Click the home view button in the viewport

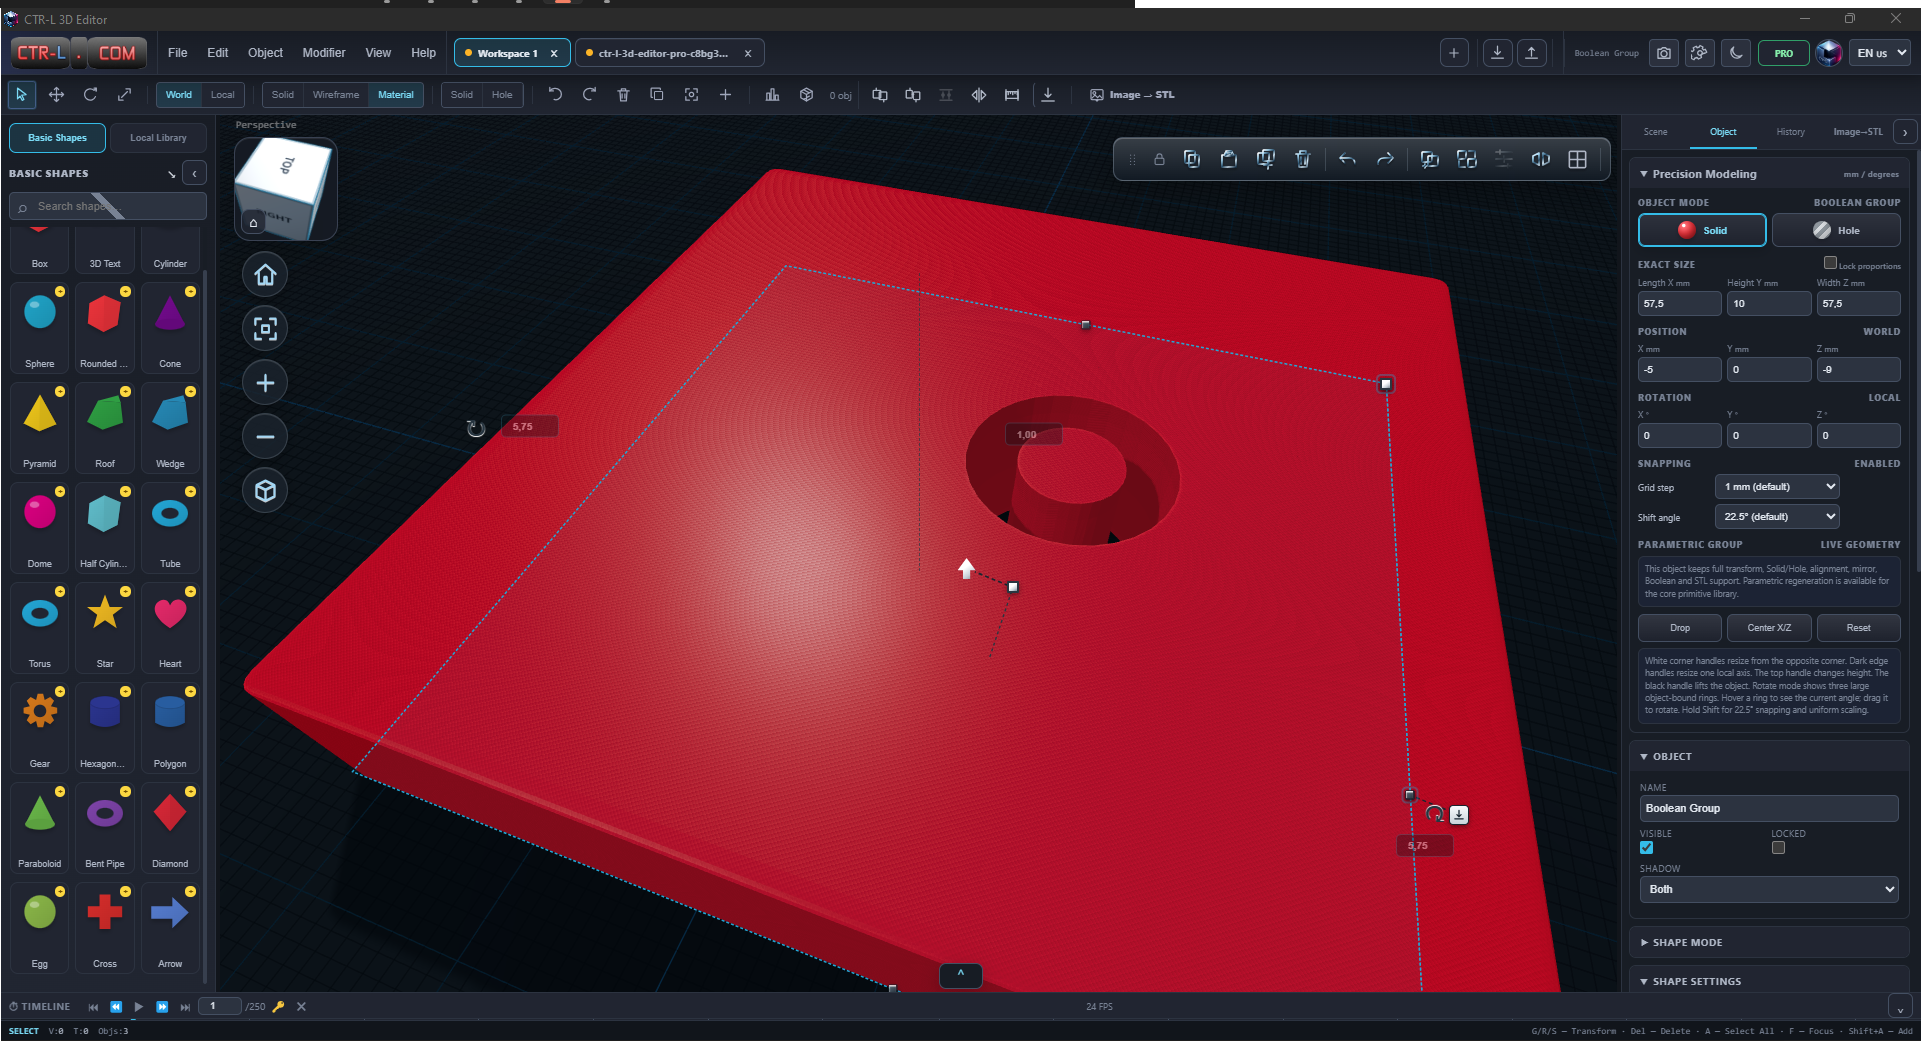[x=265, y=275]
